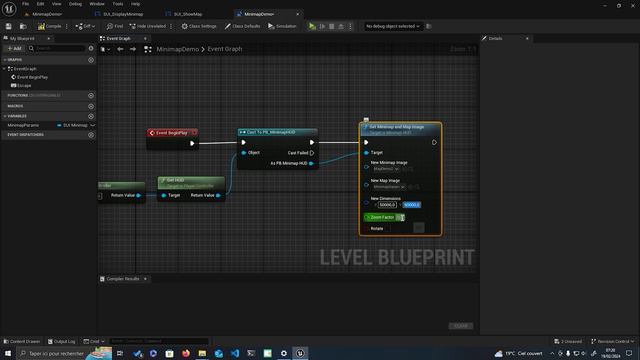This screenshot has height=360, width=640.
Task: Open the Content Drawer
Action: pyautogui.click(x=21, y=341)
